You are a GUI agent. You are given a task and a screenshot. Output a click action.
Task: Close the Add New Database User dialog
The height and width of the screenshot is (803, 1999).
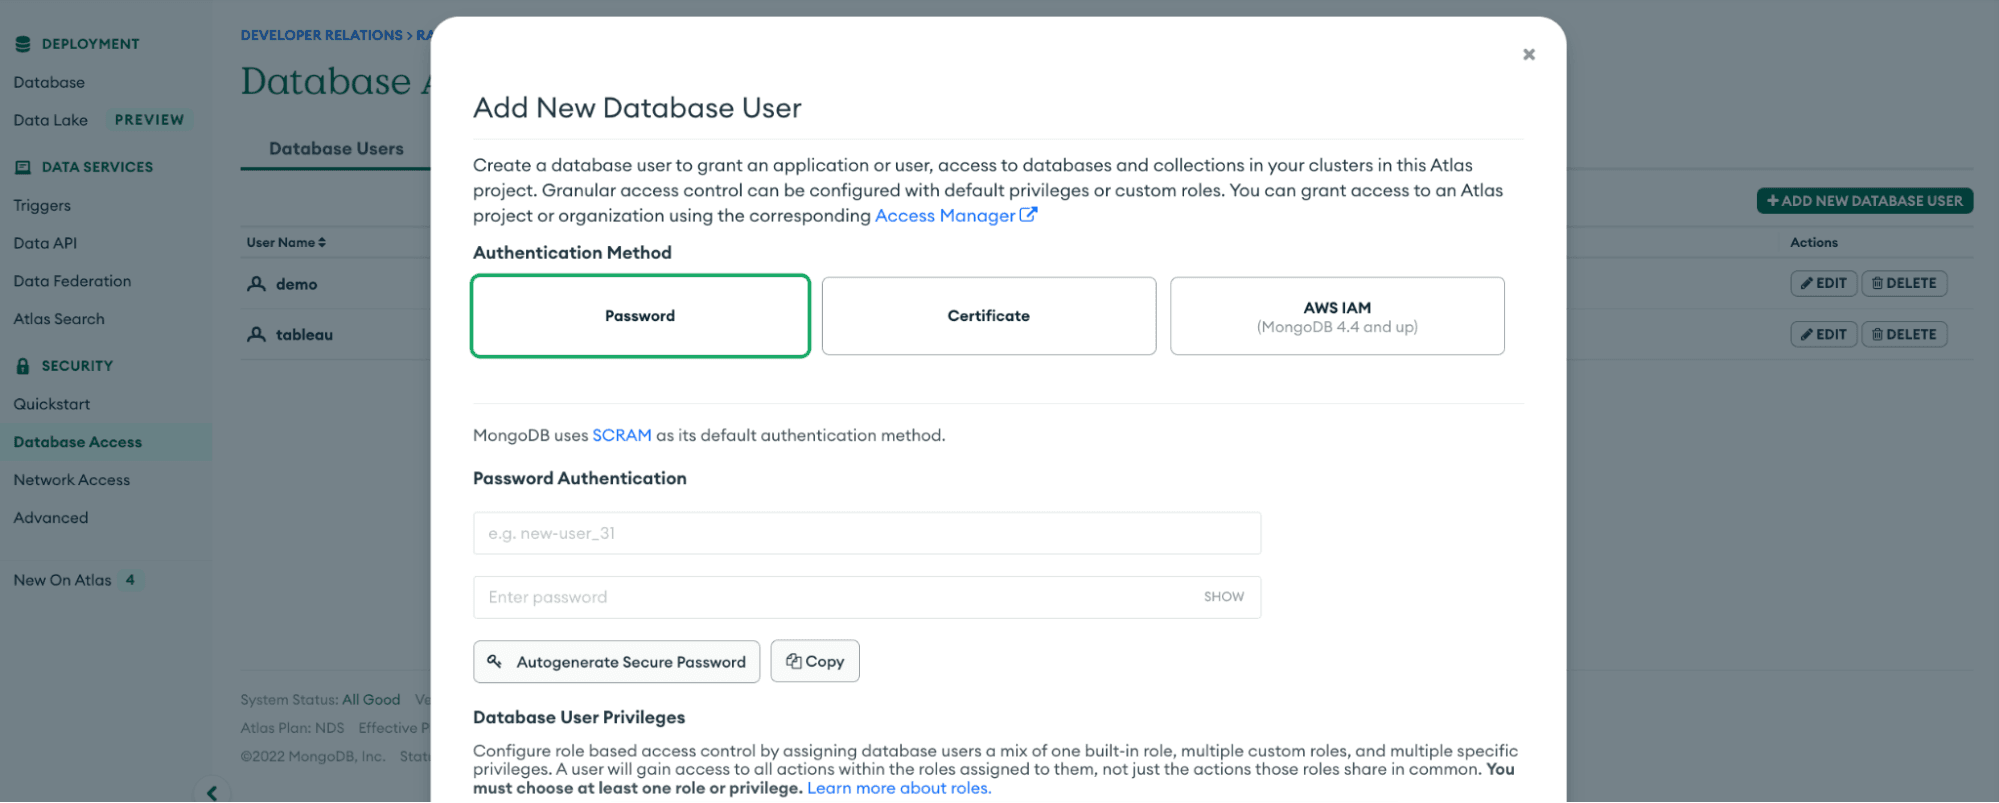[1528, 55]
